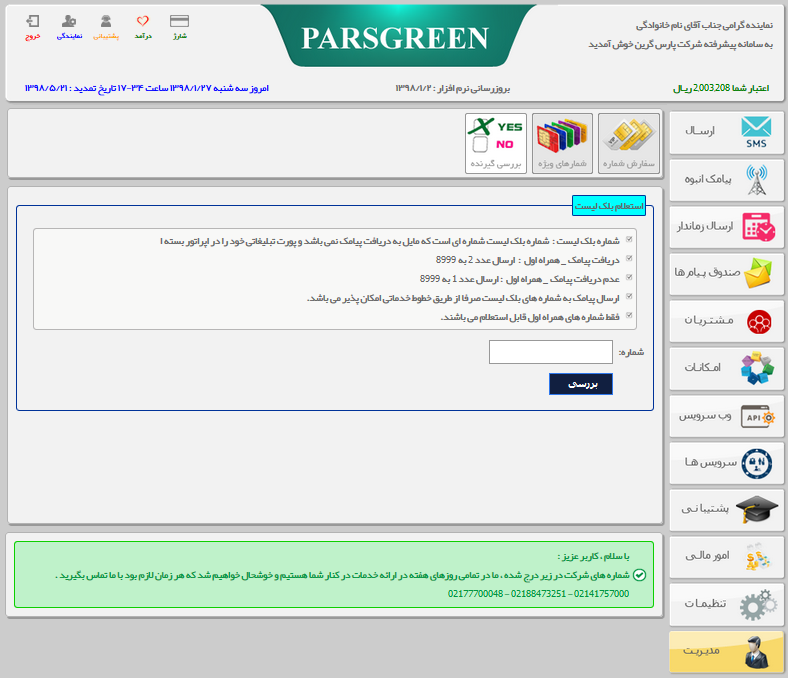Image resolution: width=788 pixels, height=678 pixels.
Task: Click the 'سرویس ها' menu label
Action: (711, 462)
